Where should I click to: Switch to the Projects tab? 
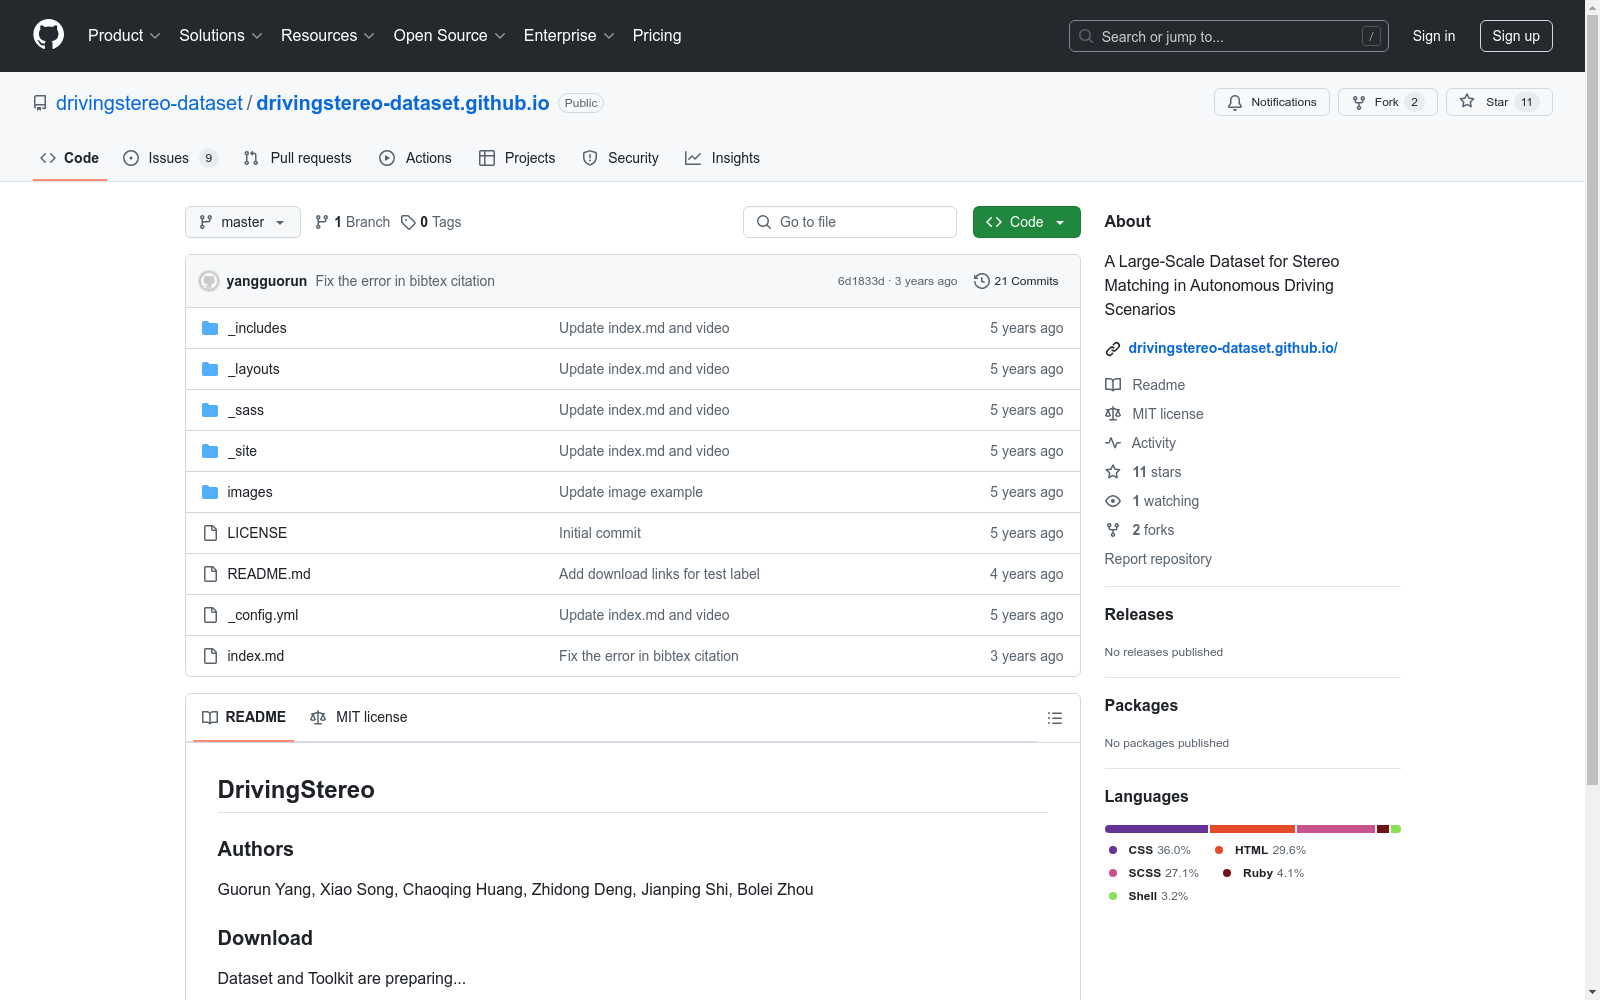pyautogui.click(x=517, y=158)
